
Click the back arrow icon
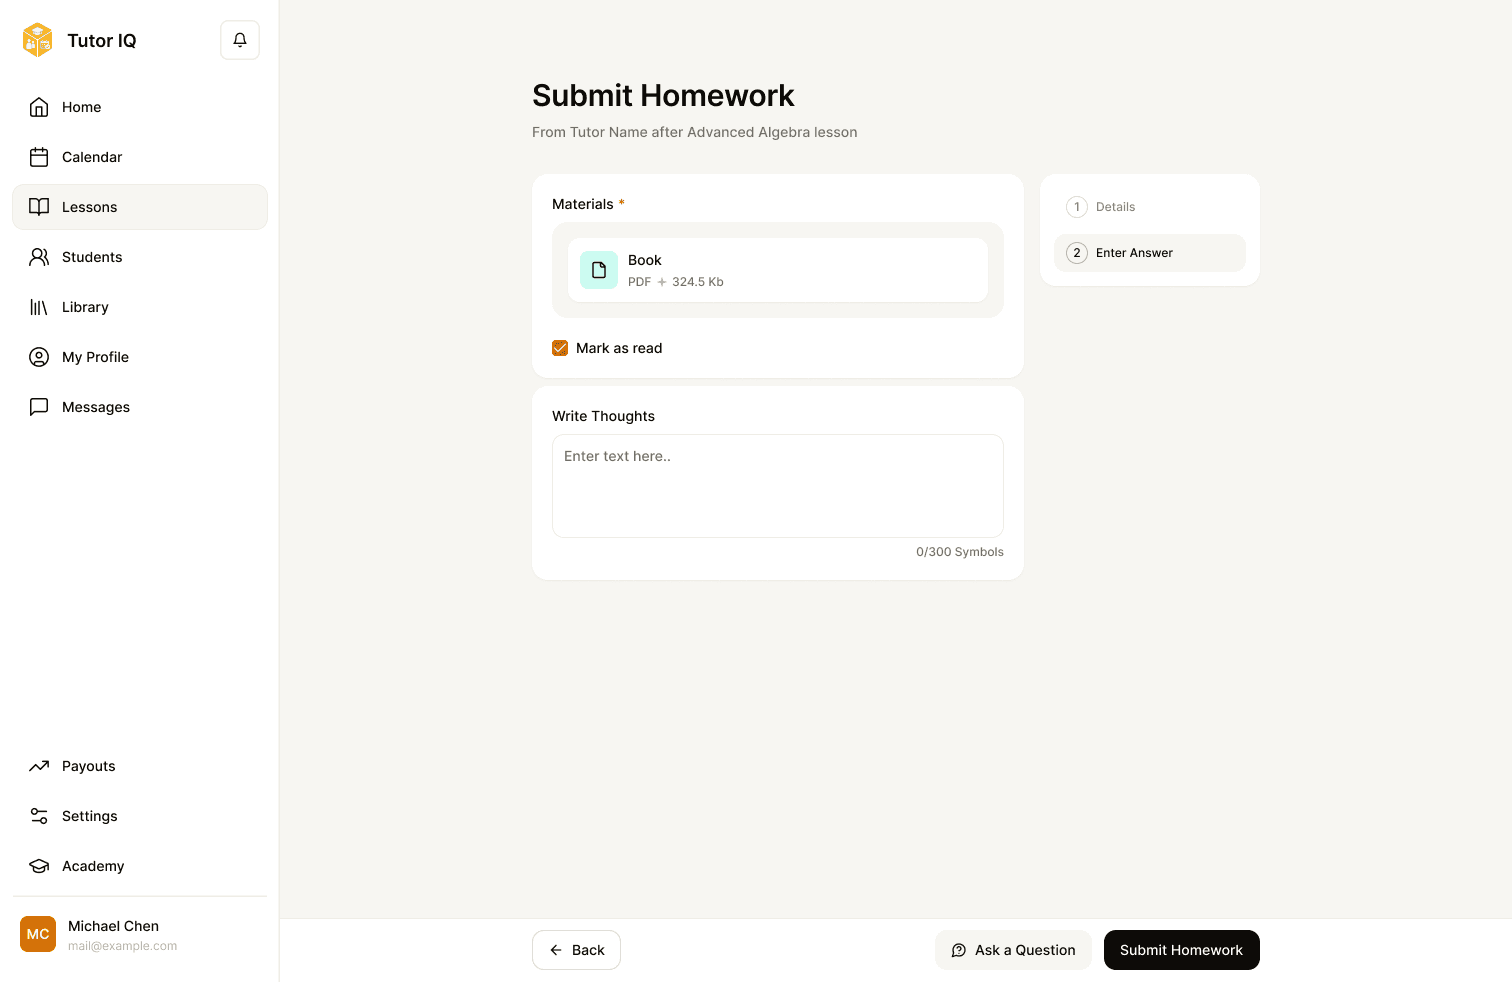[556, 950]
